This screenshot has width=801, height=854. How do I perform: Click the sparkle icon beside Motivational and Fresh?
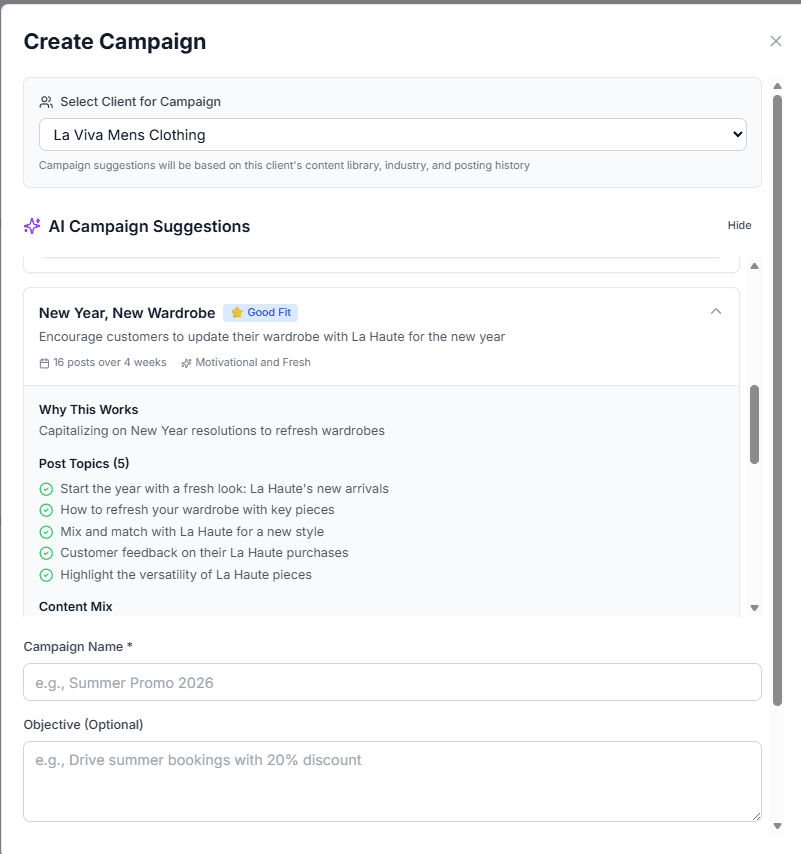(186, 363)
